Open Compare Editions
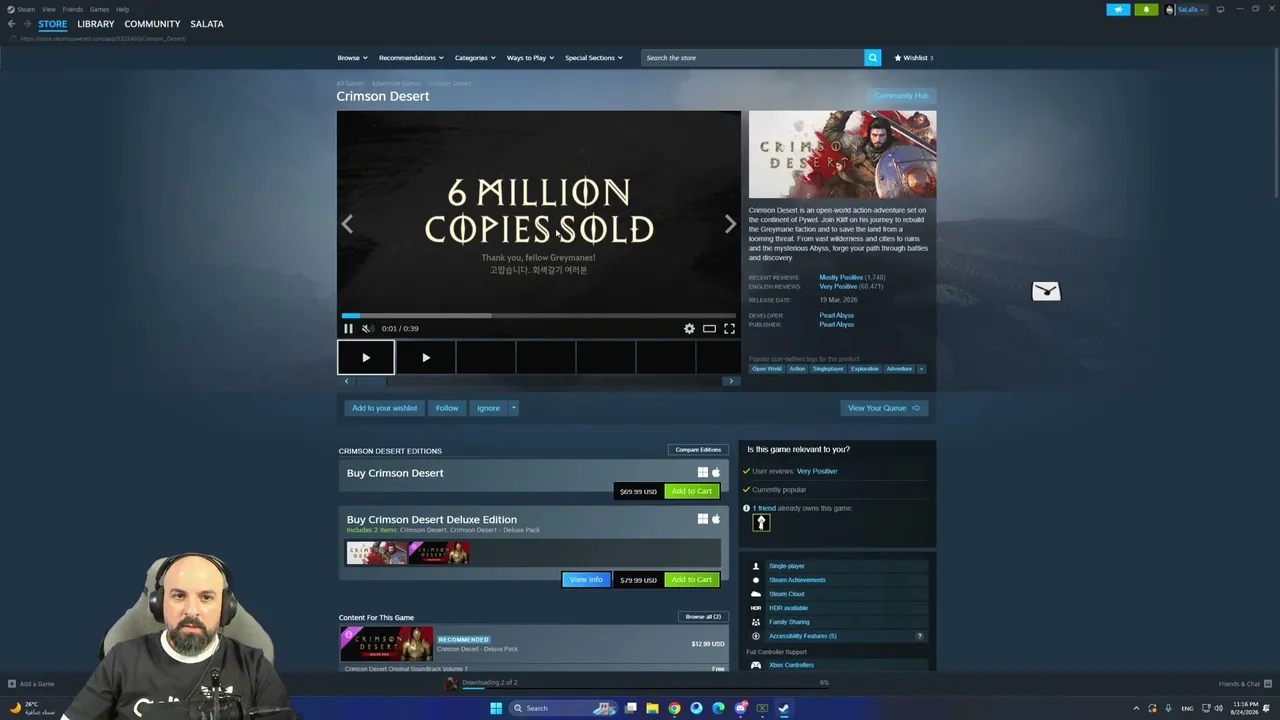Image resolution: width=1280 pixels, height=720 pixels. tap(698, 450)
